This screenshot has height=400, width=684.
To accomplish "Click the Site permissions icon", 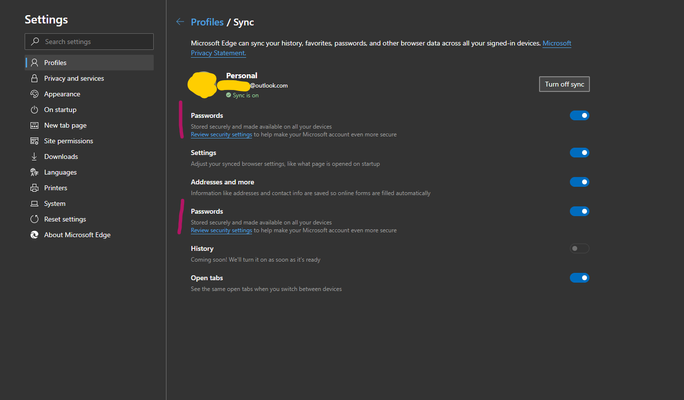I will point(34,141).
